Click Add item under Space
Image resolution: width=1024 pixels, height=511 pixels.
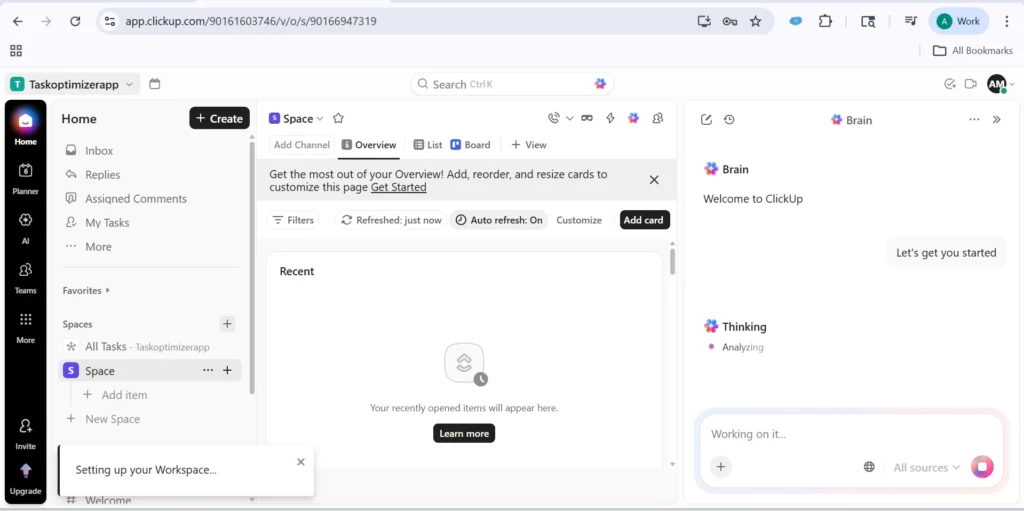click(115, 395)
